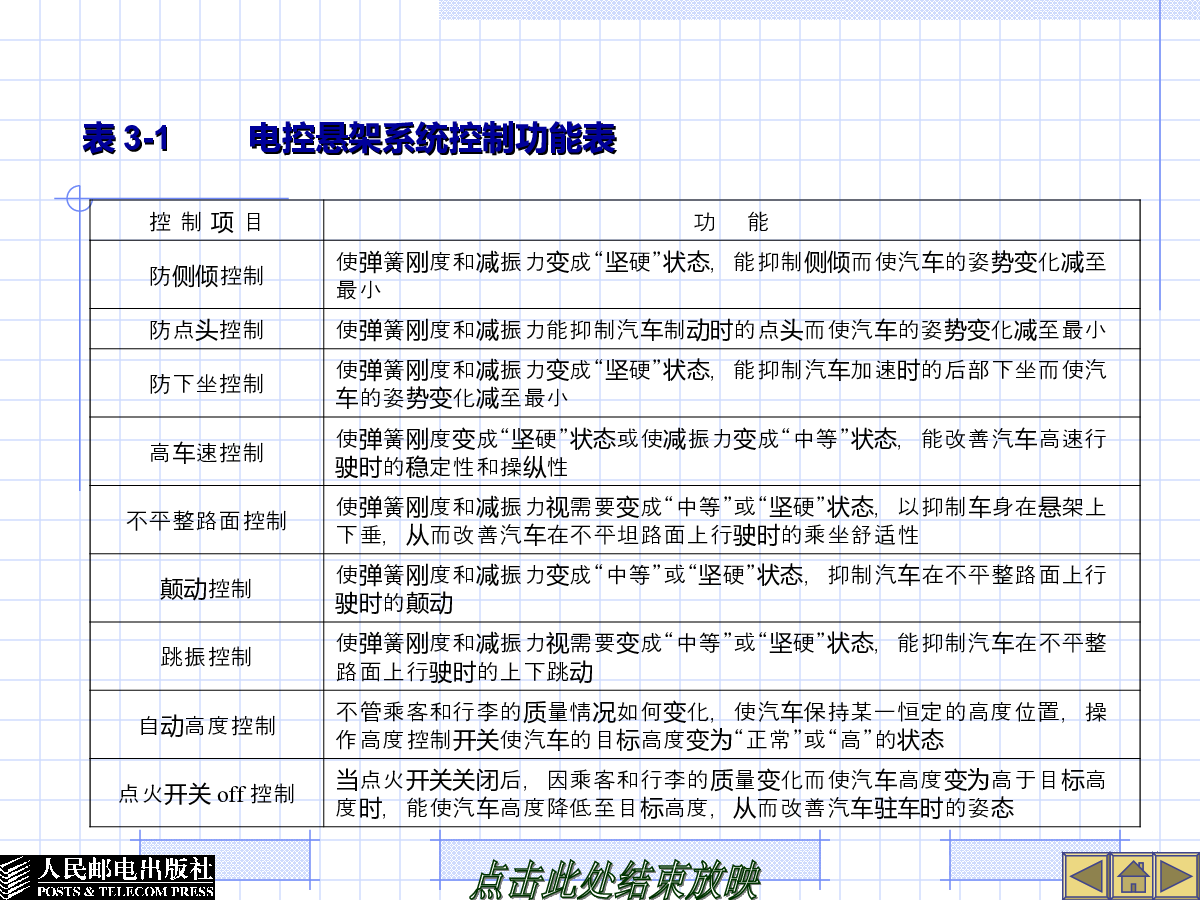Screen dimensions: 1200x900
Task: Click the function text for 颠动控制 row
Action: pyautogui.click(x=721, y=588)
